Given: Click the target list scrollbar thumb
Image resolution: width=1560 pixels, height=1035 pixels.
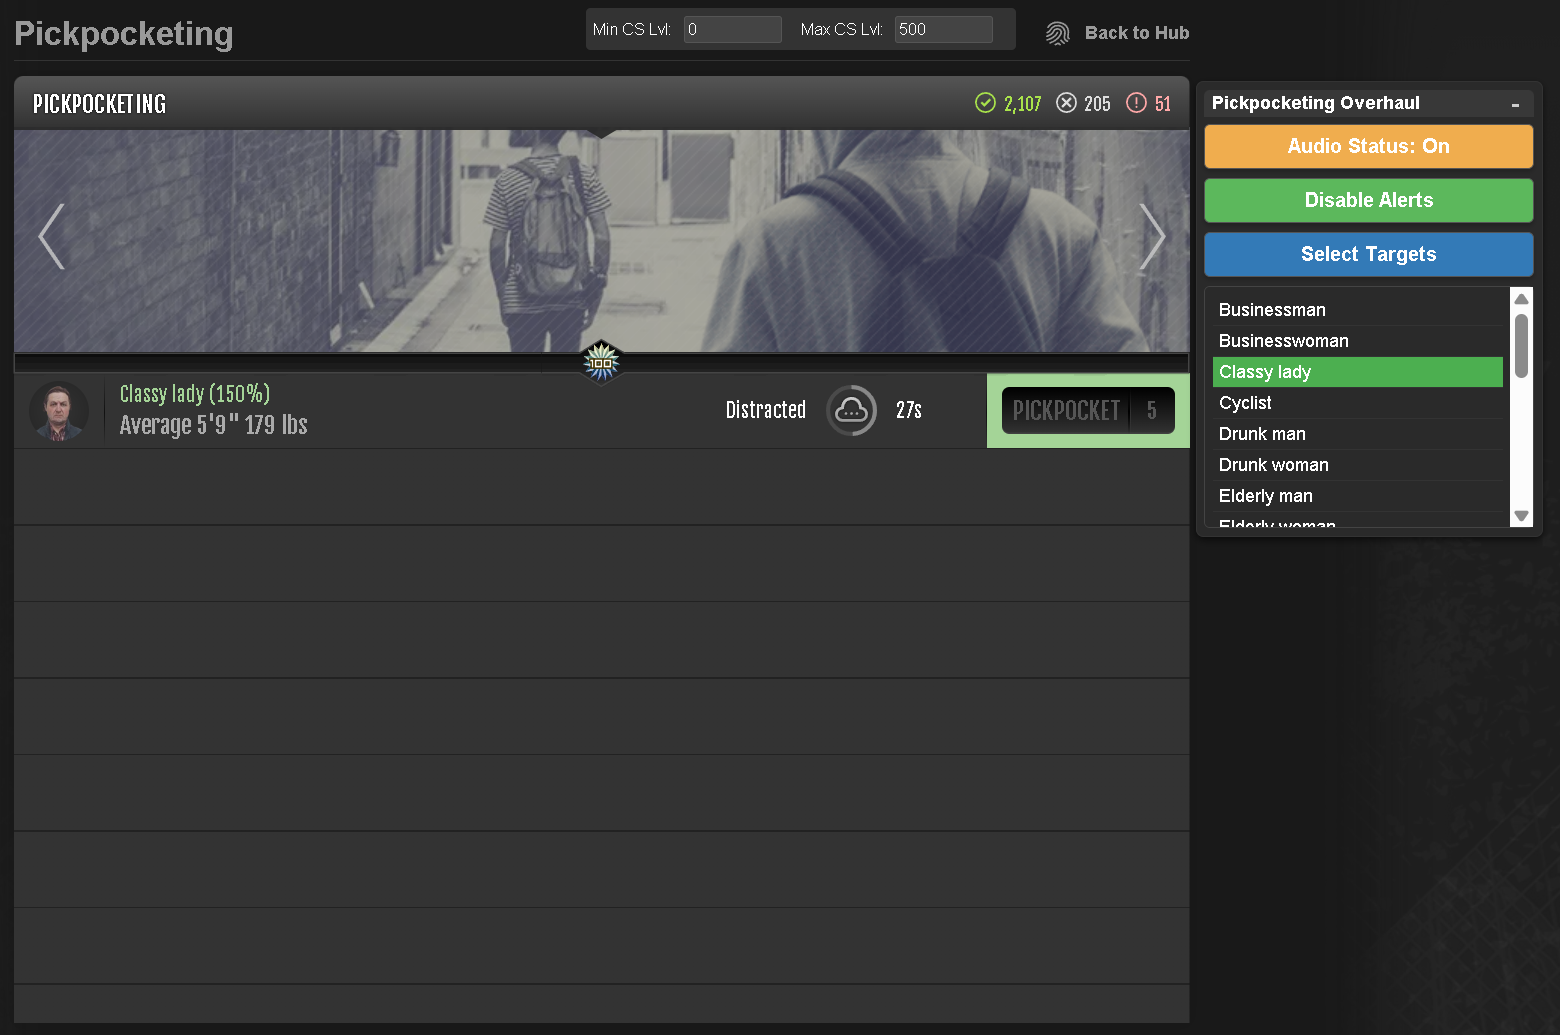Looking at the screenshot, I should coord(1521,346).
